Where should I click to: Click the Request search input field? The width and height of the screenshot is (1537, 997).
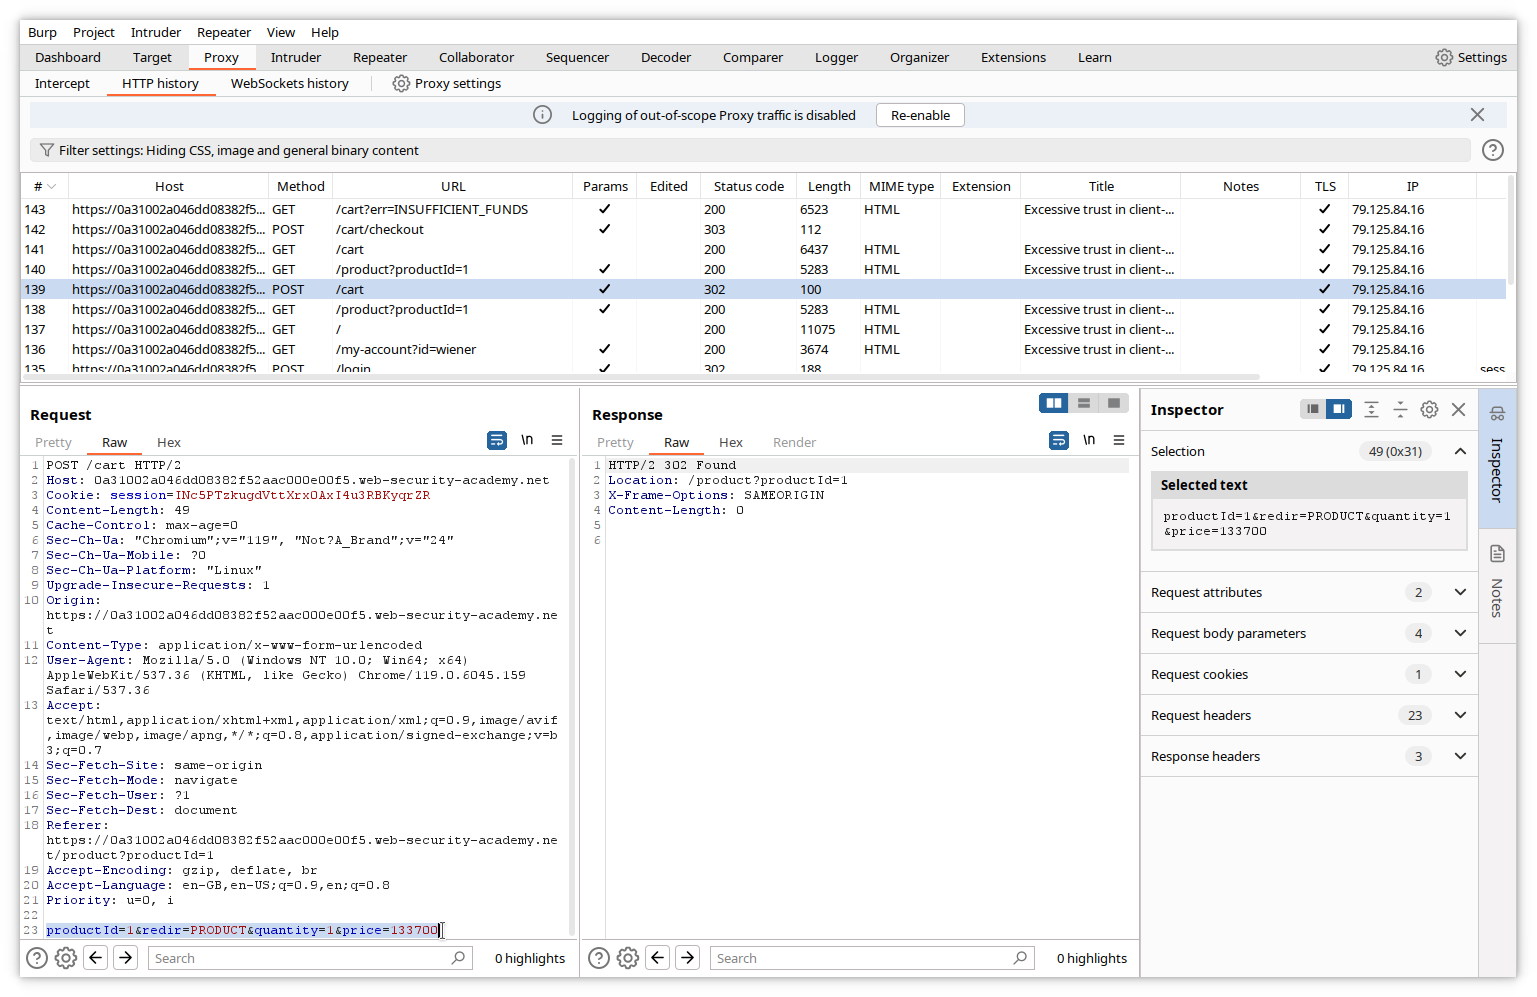[x=300, y=958]
